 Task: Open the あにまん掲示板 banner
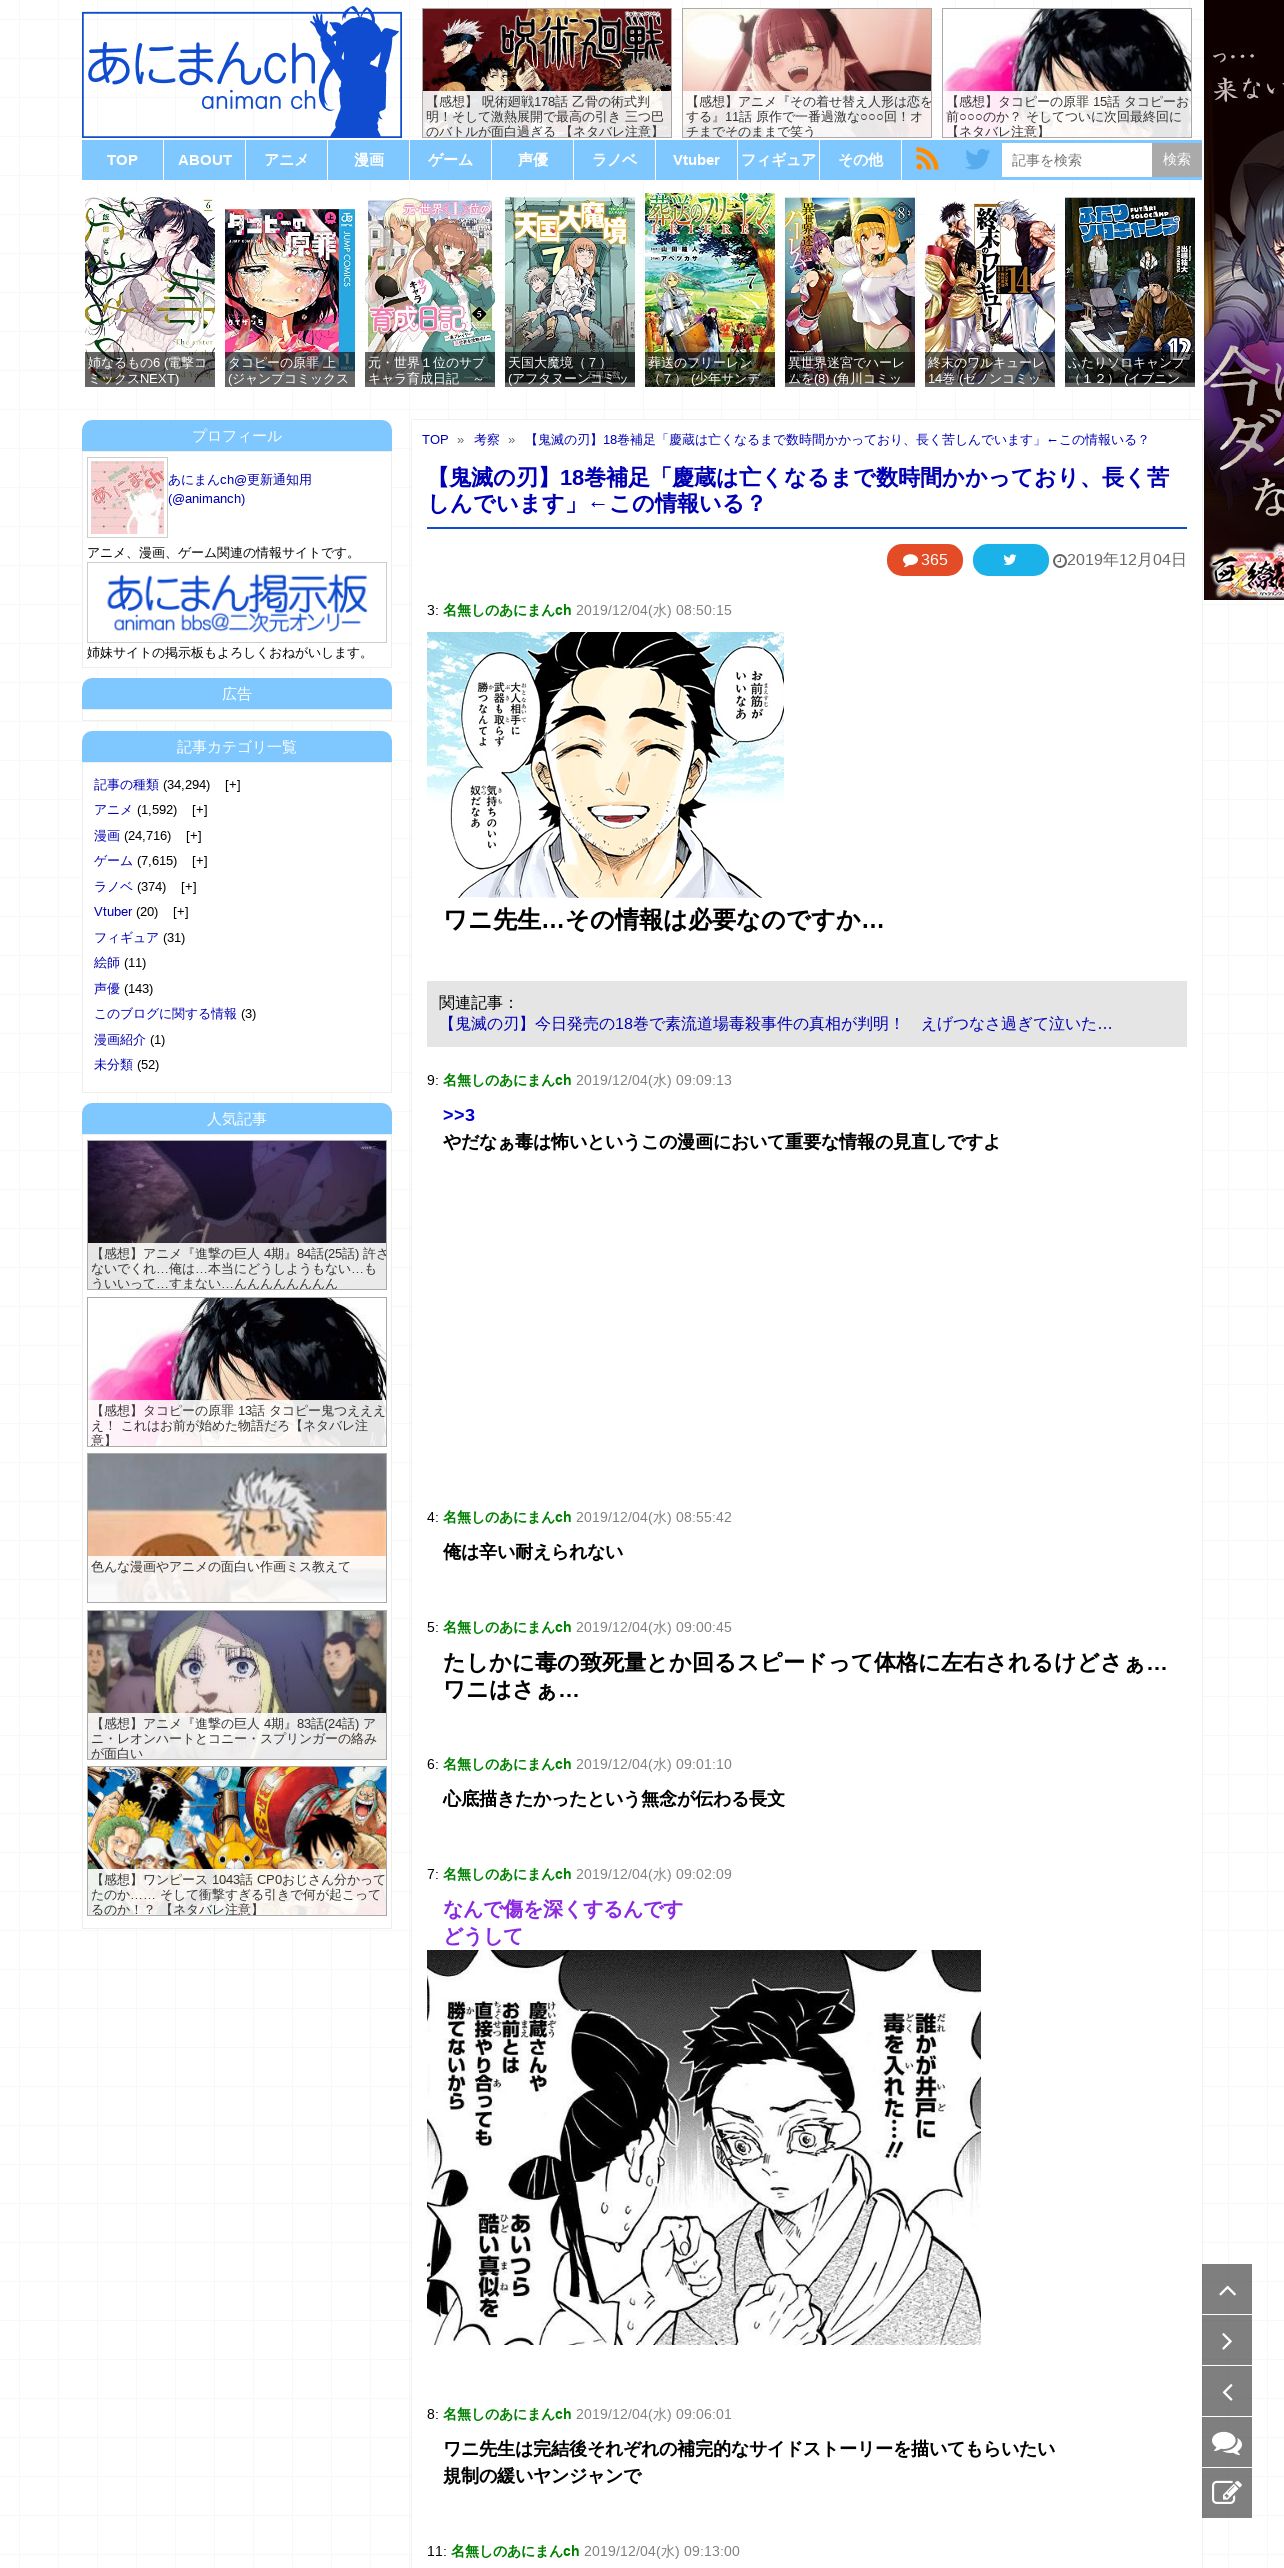[x=237, y=602]
